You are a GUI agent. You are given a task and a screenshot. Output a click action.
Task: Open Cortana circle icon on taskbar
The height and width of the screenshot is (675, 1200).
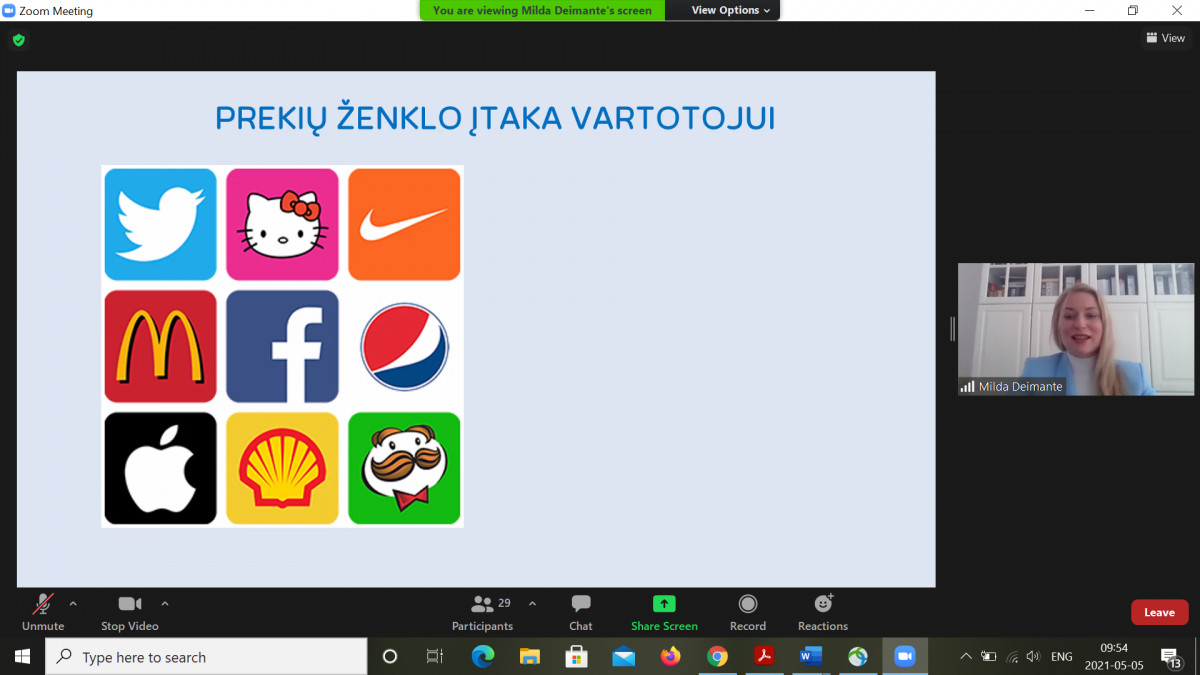coord(390,656)
